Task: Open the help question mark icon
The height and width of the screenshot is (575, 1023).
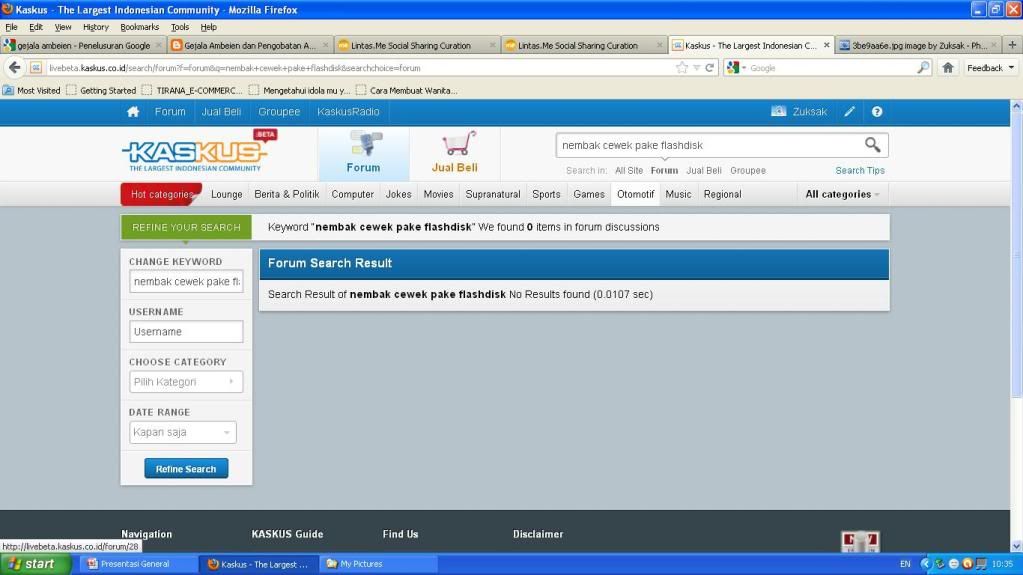Action: coord(877,112)
